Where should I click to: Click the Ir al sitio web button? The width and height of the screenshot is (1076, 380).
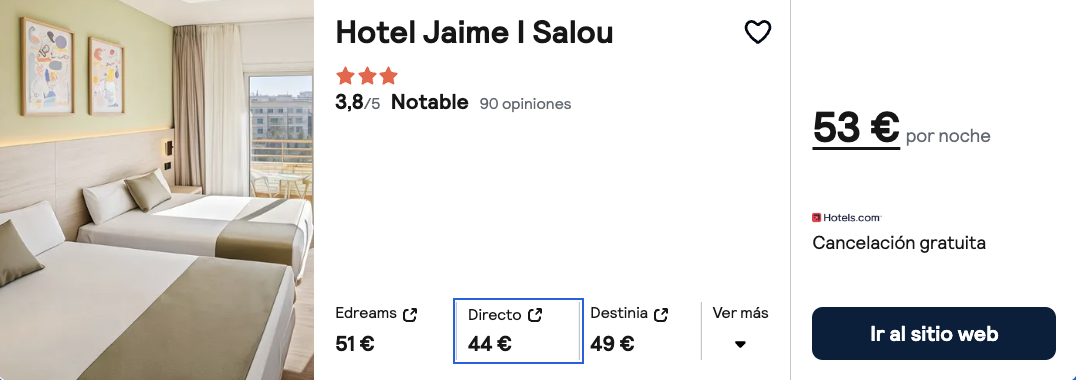[x=933, y=333]
